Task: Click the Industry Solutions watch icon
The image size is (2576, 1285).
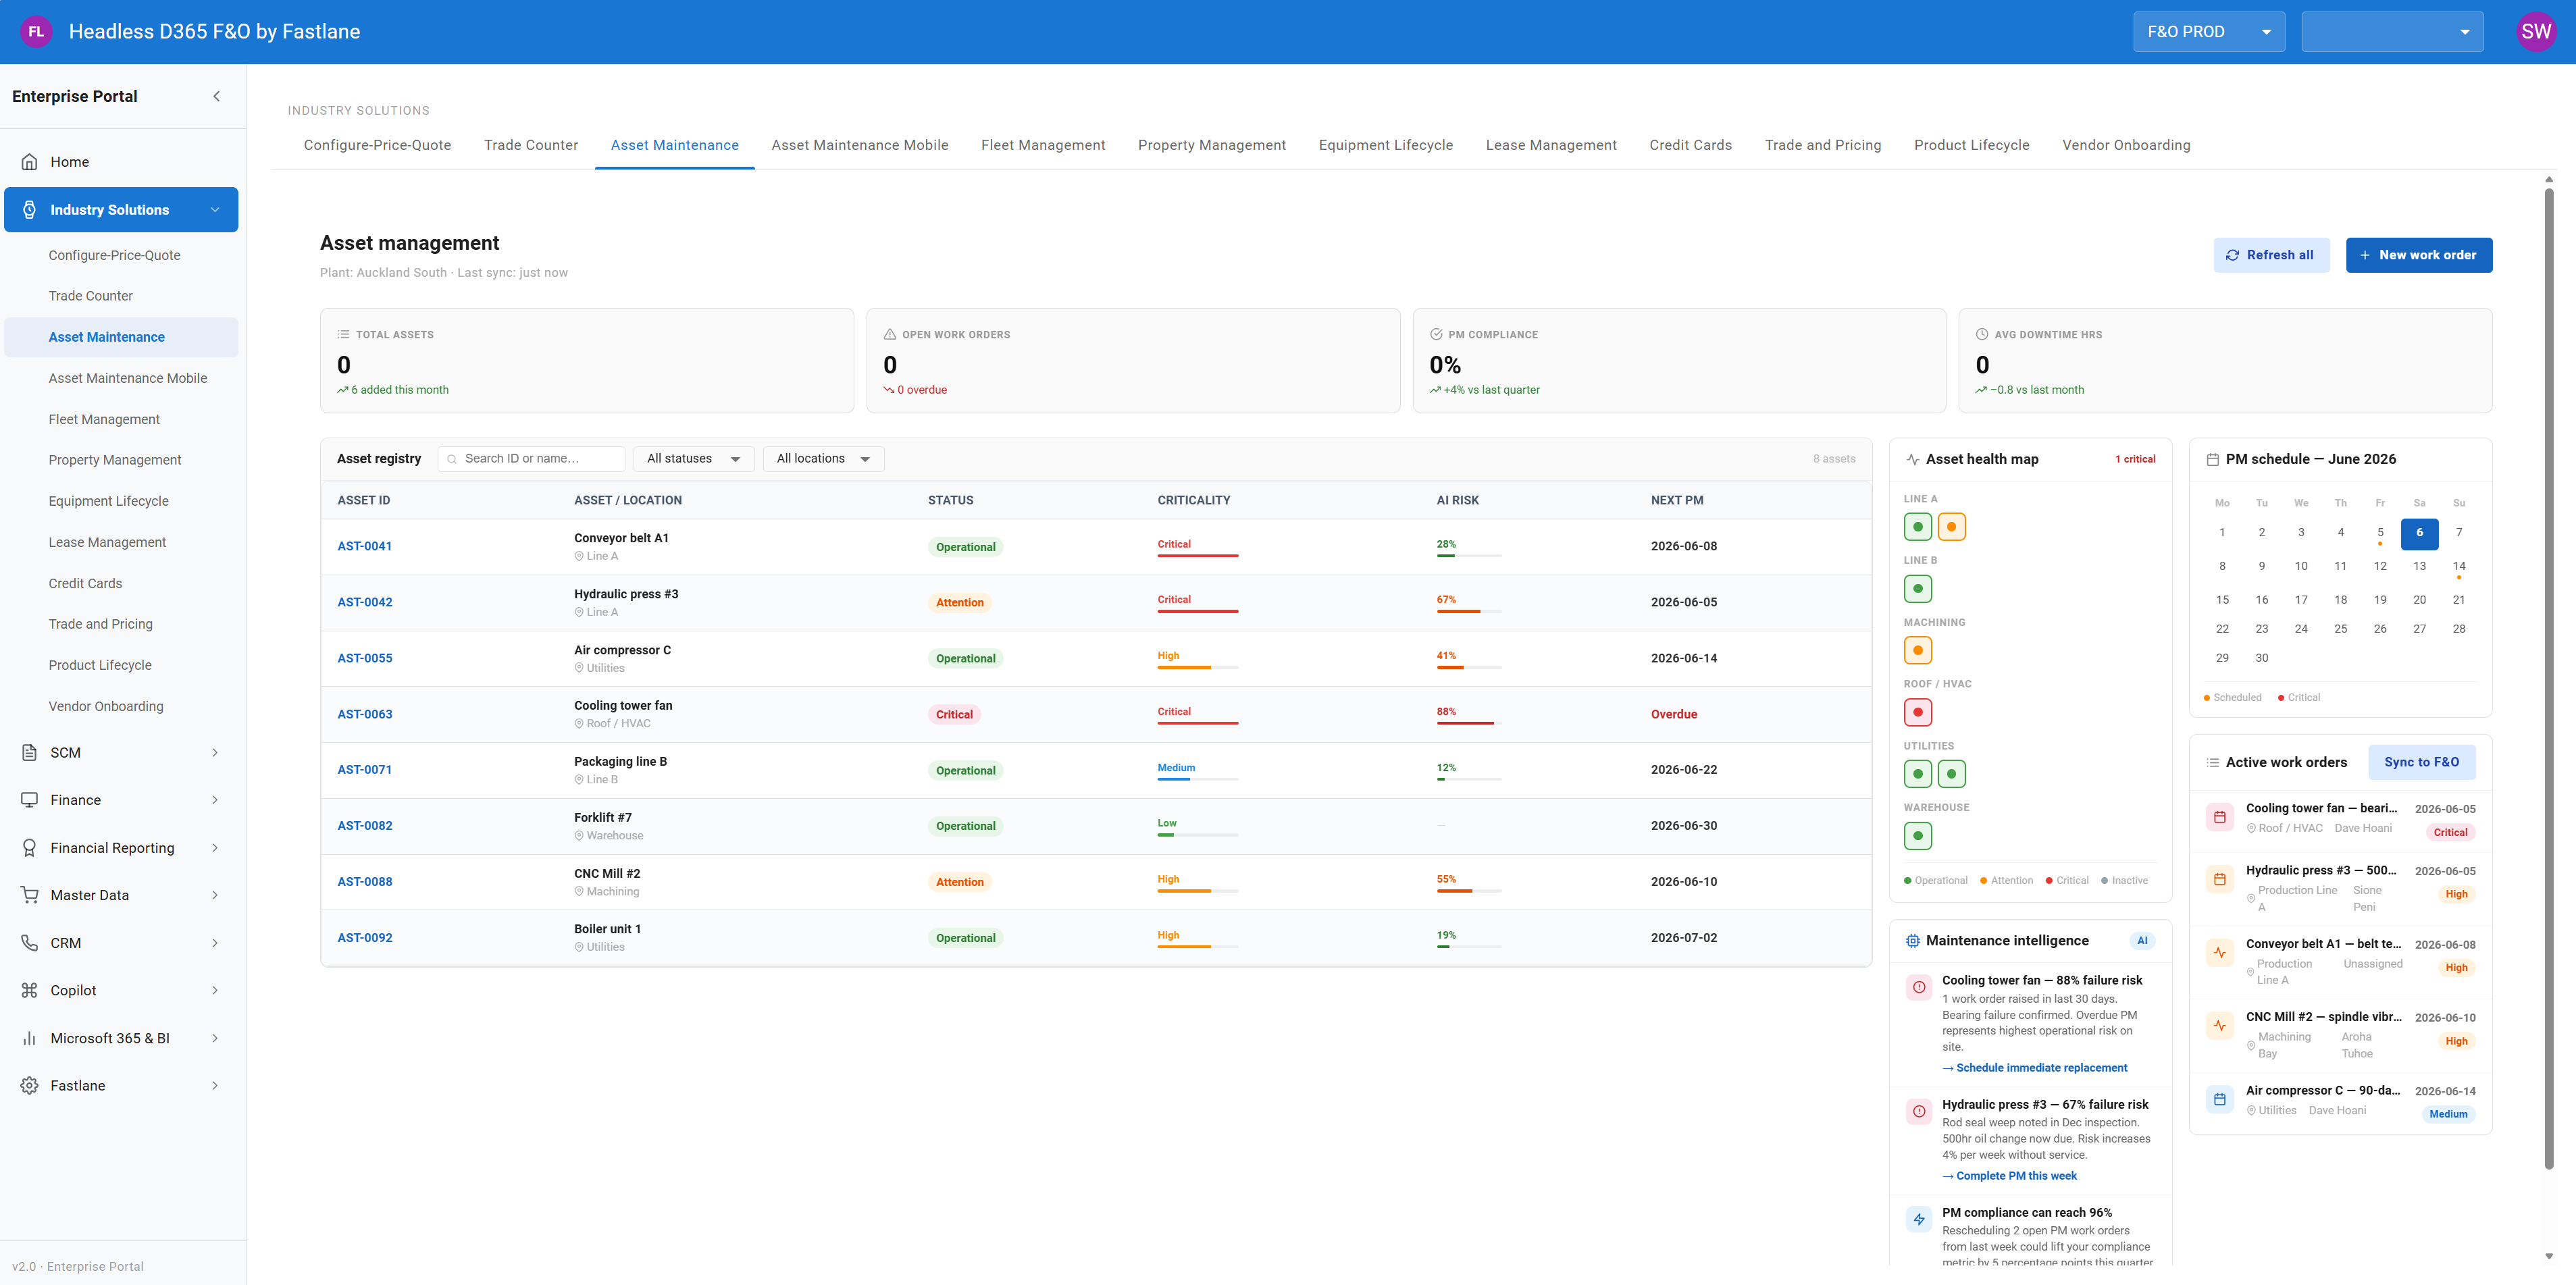Action: [29, 210]
